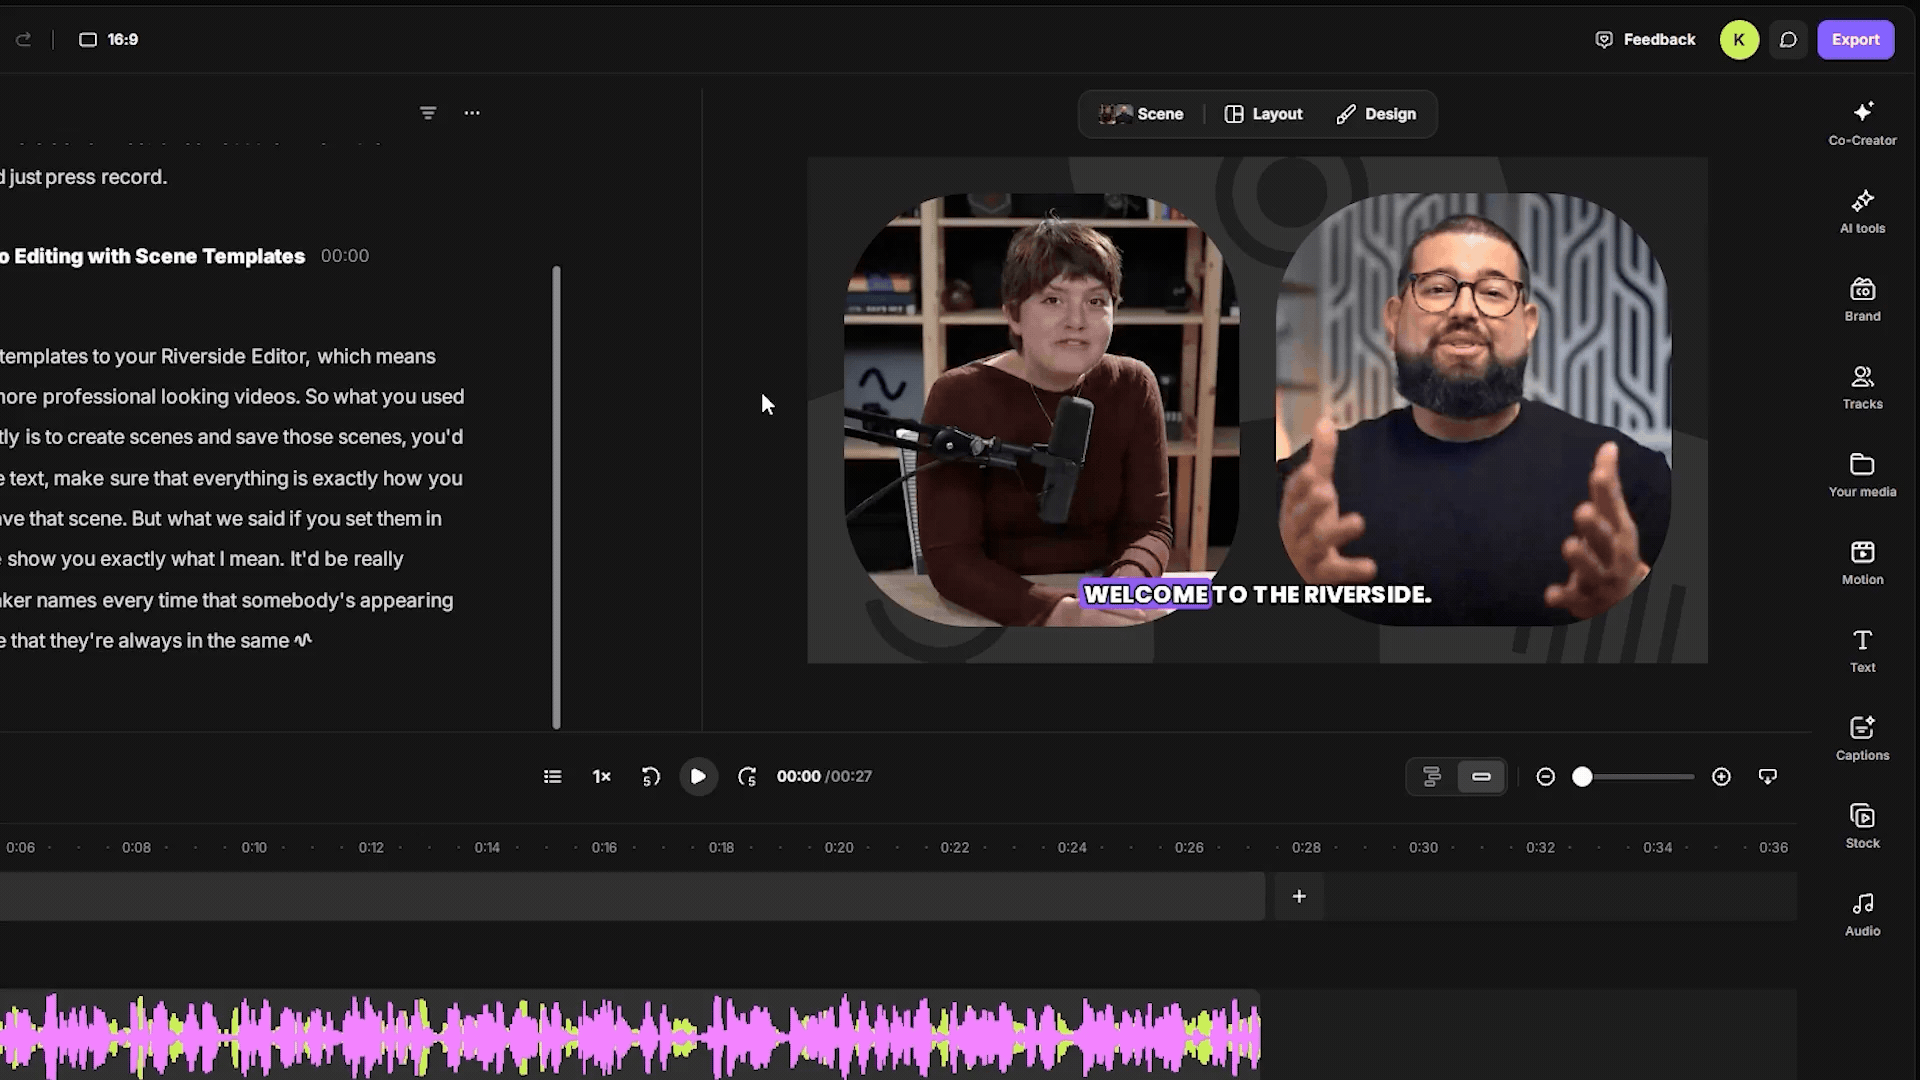Open the transcript three-dots menu
Image resolution: width=1920 pixels, height=1080 pixels.
pyautogui.click(x=472, y=113)
